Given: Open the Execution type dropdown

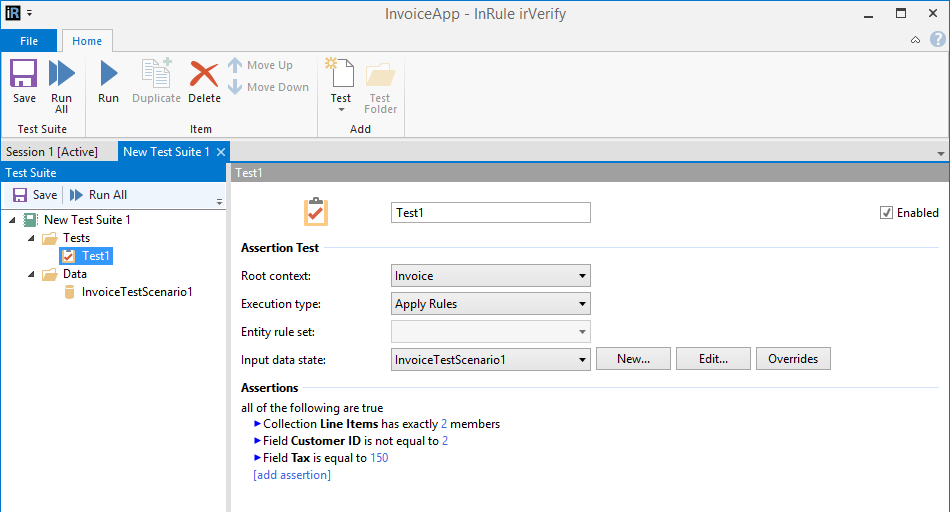Looking at the screenshot, I should click(490, 304).
